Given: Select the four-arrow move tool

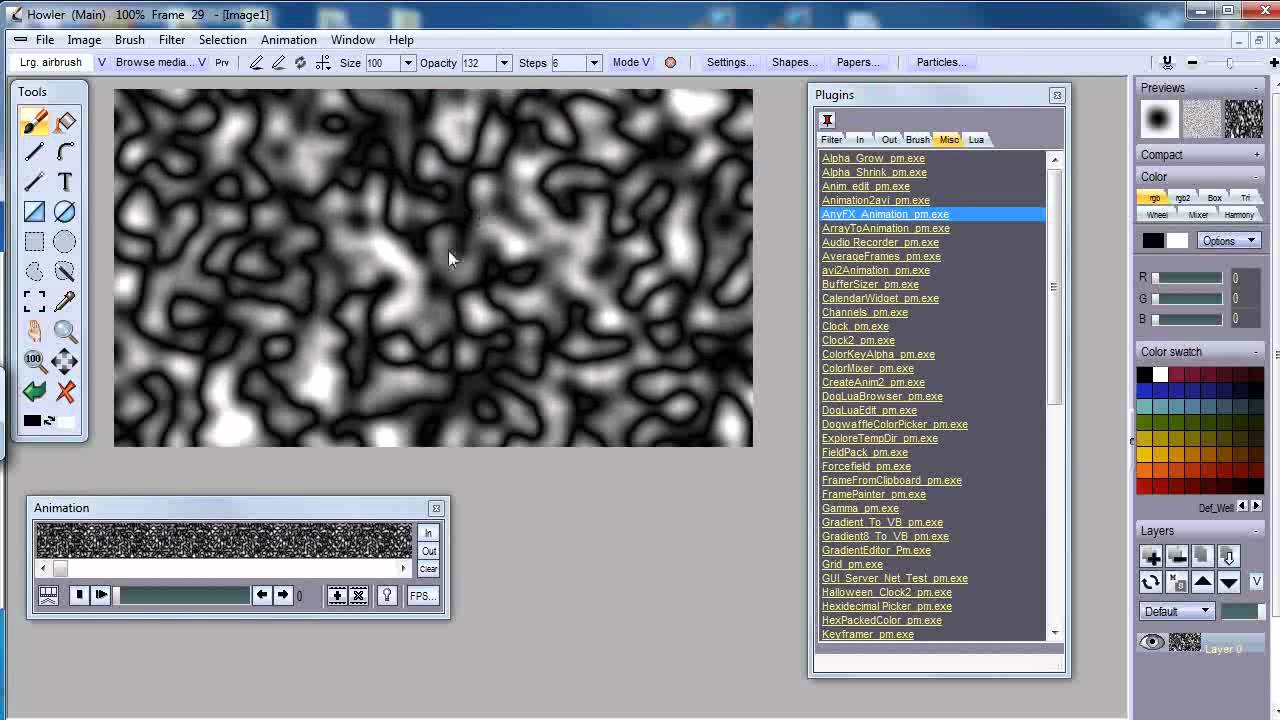Looking at the screenshot, I should (65, 361).
